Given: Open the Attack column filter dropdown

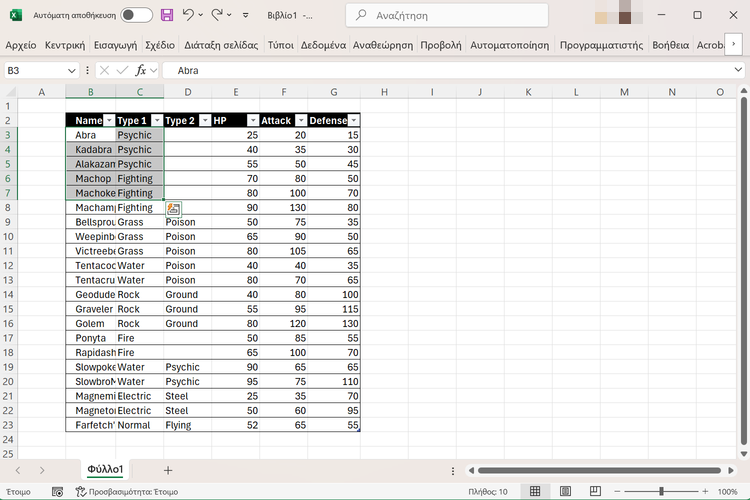Looking at the screenshot, I should pyautogui.click(x=301, y=120).
